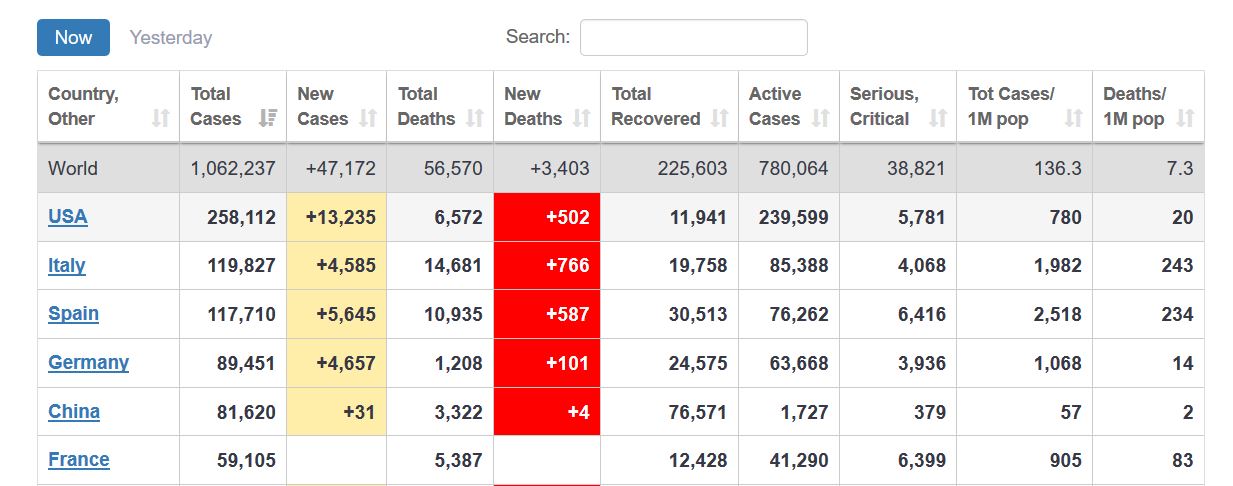1233x486 pixels.
Task: Go to Spain details link
Action: click(x=73, y=314)
